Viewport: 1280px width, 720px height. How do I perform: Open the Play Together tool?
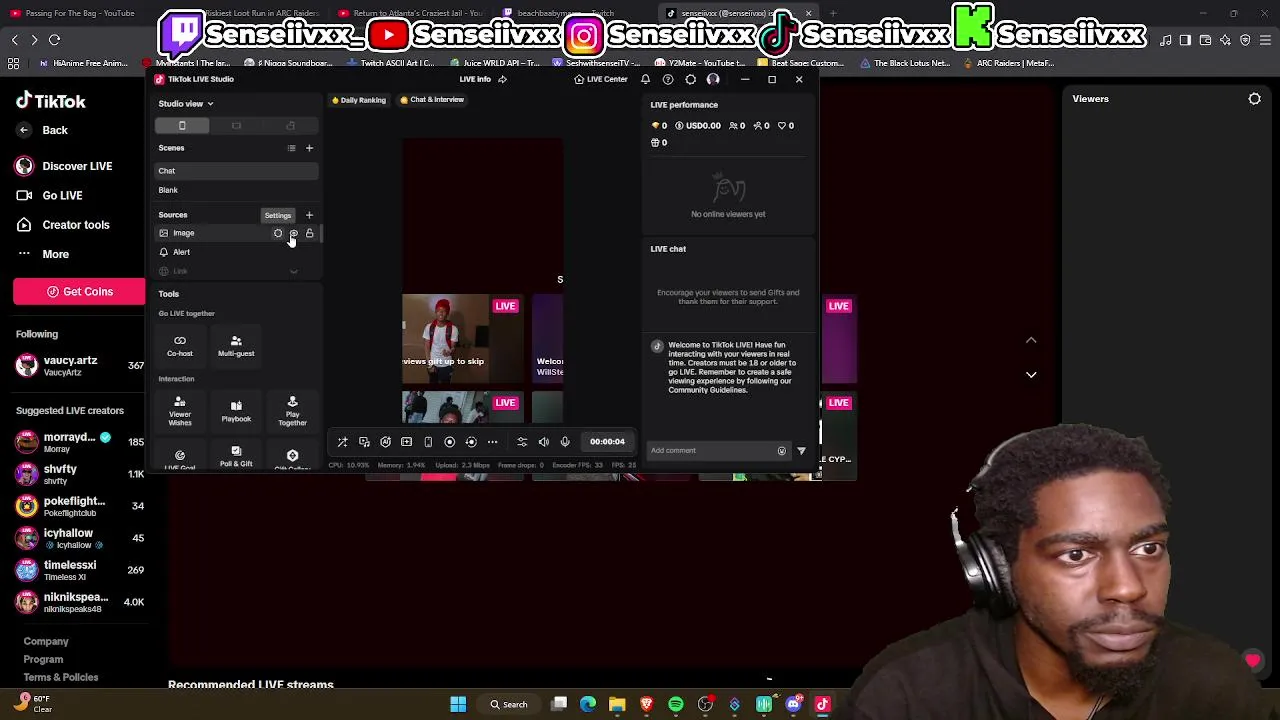pos(292,411)
